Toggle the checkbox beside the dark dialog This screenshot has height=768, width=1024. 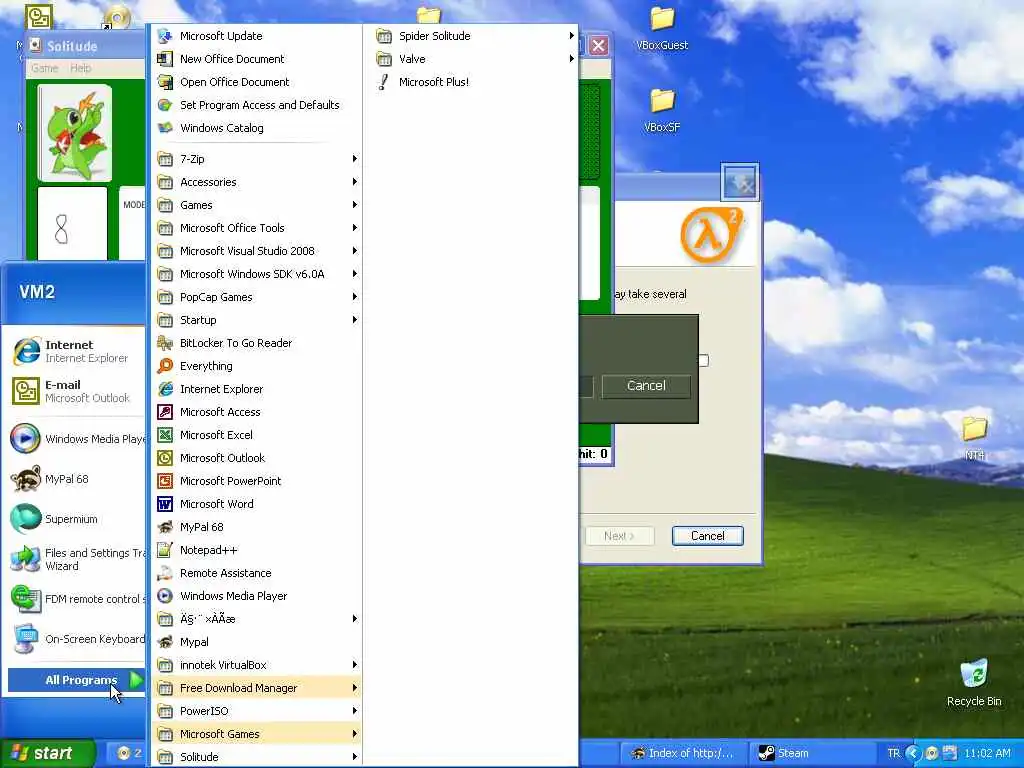click(704, 360)
